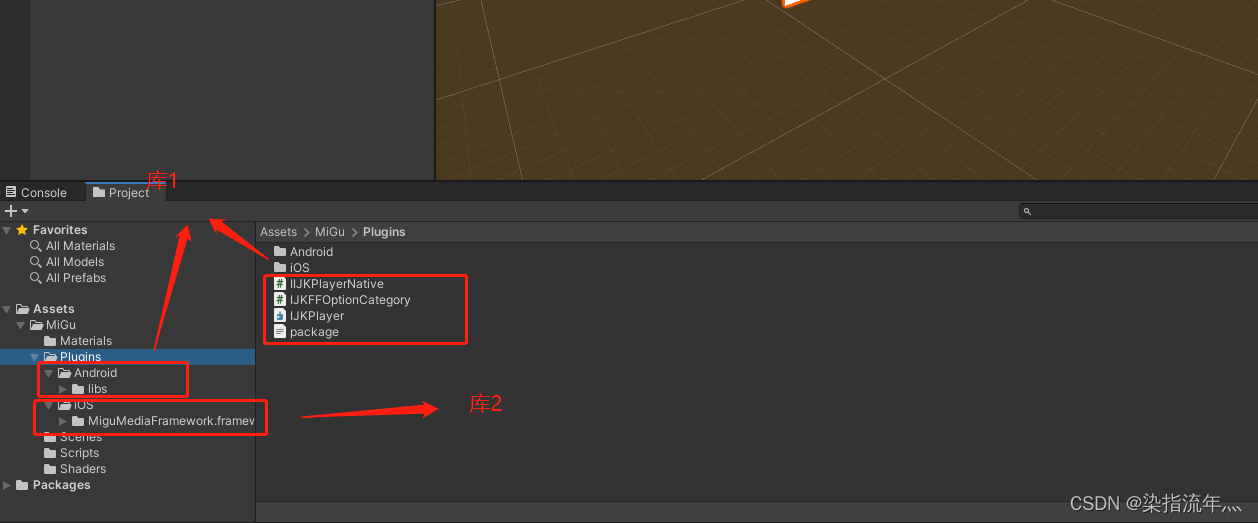Switch to the Project tab

(121, 193)
